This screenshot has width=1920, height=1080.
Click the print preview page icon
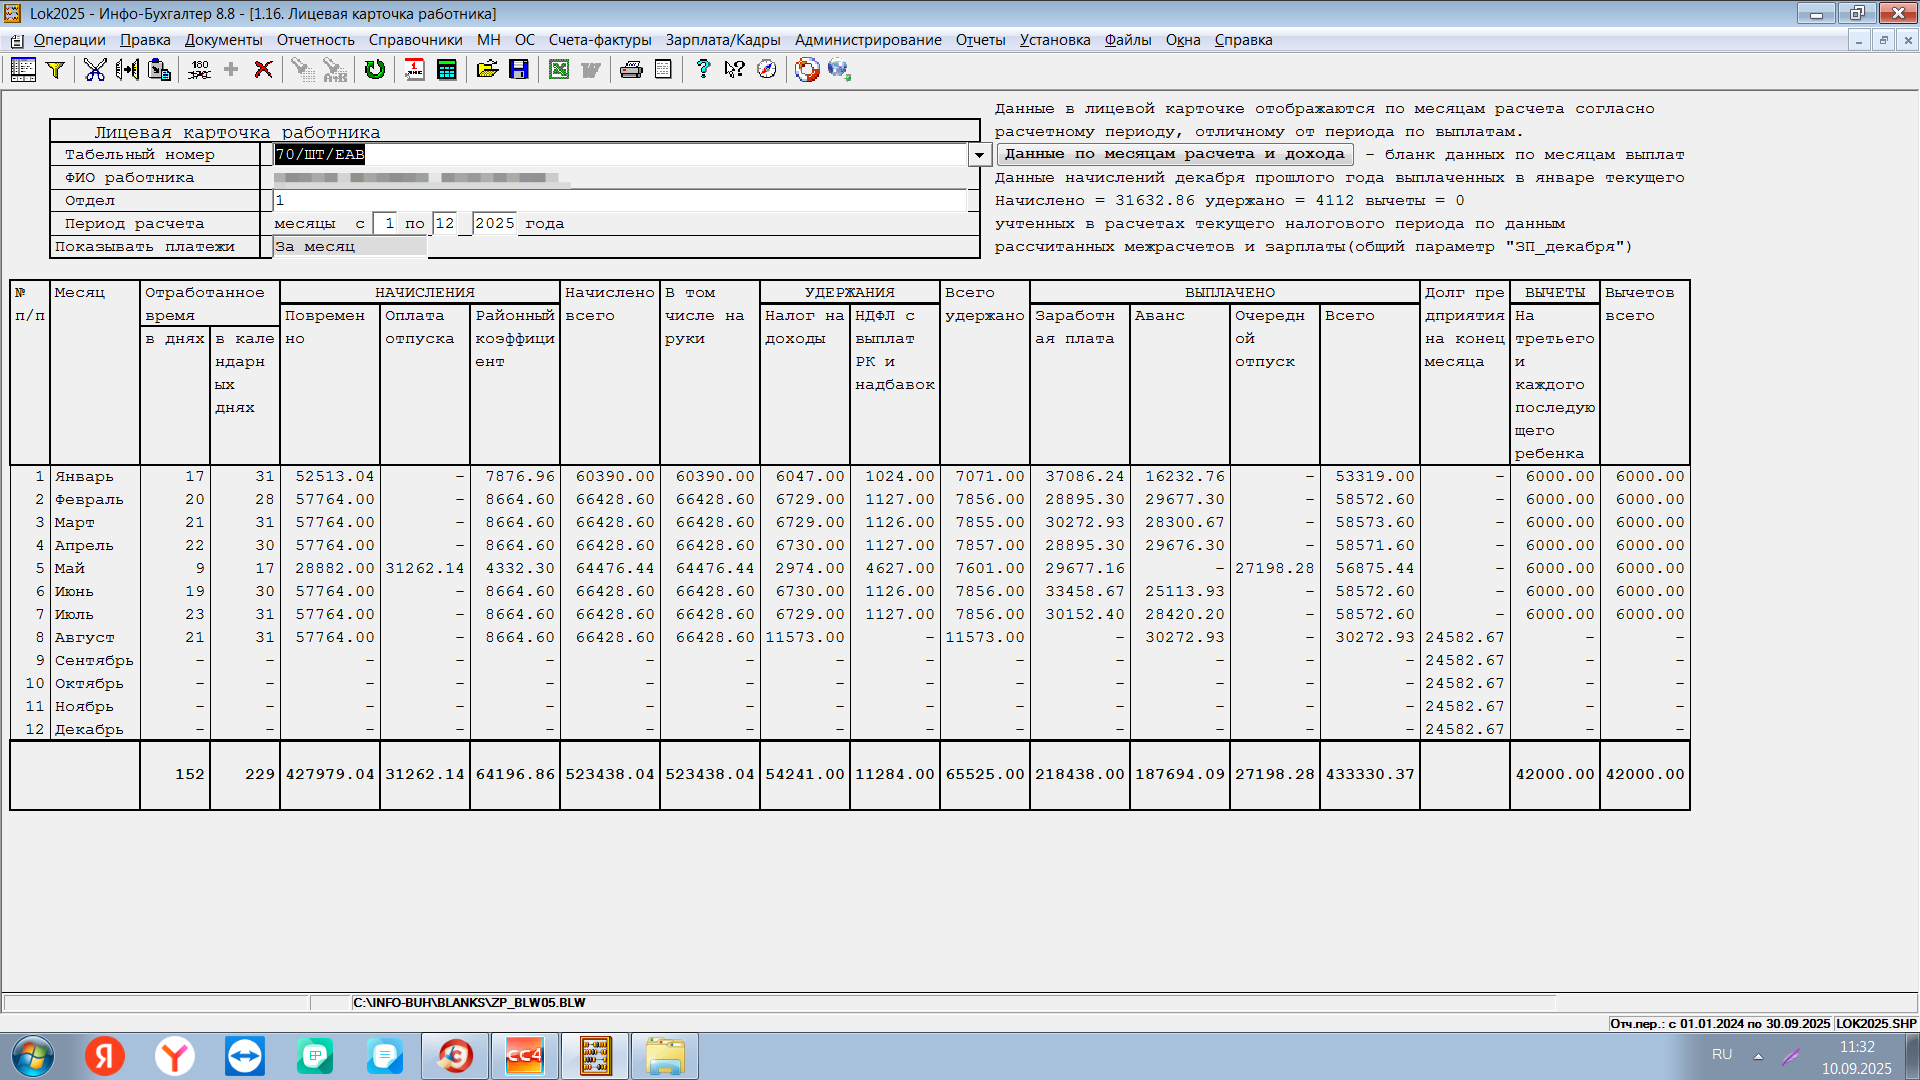pos(663,69)
